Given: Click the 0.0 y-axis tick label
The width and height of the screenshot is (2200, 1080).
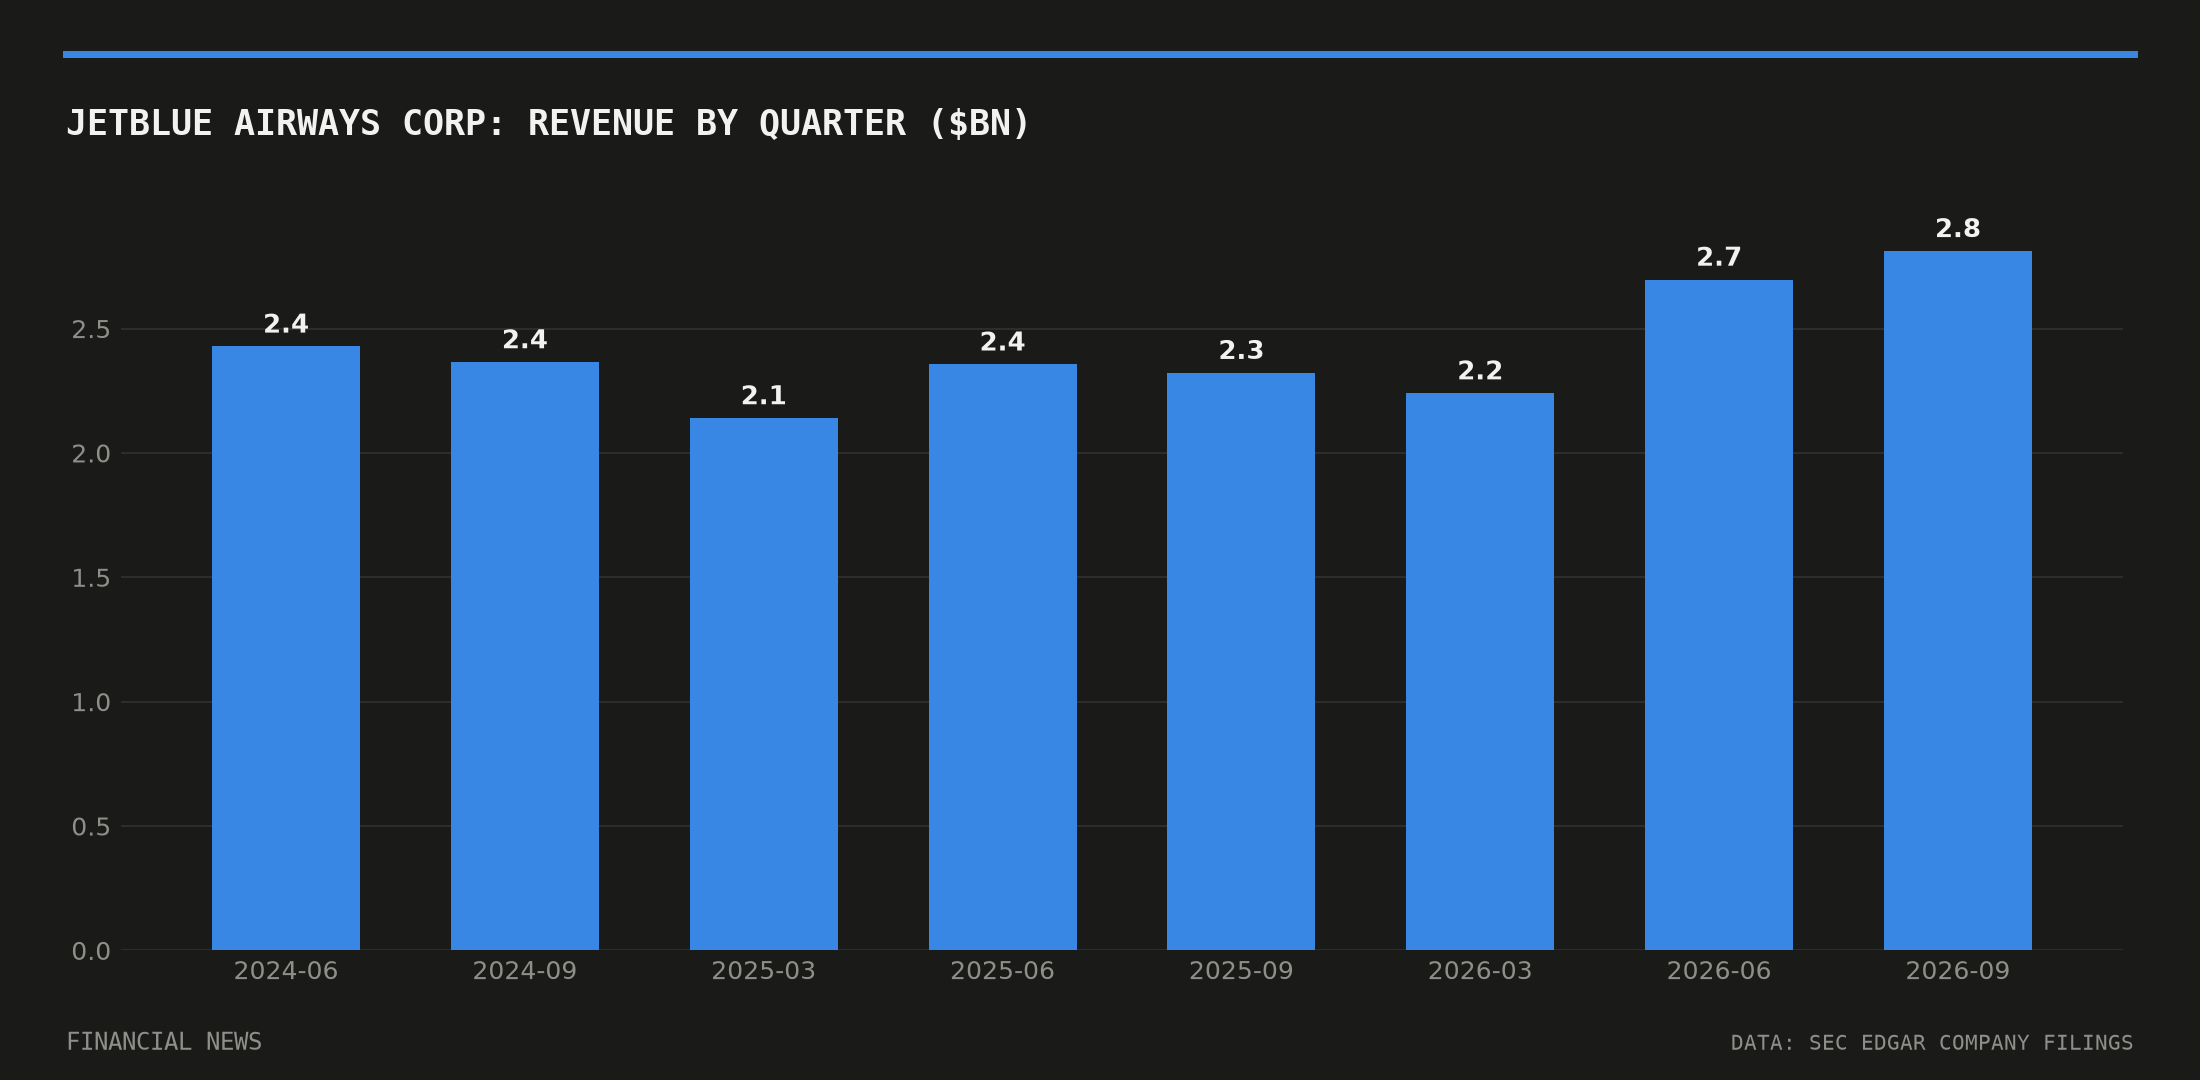Looking at the screenshot, I should point(91,951).
